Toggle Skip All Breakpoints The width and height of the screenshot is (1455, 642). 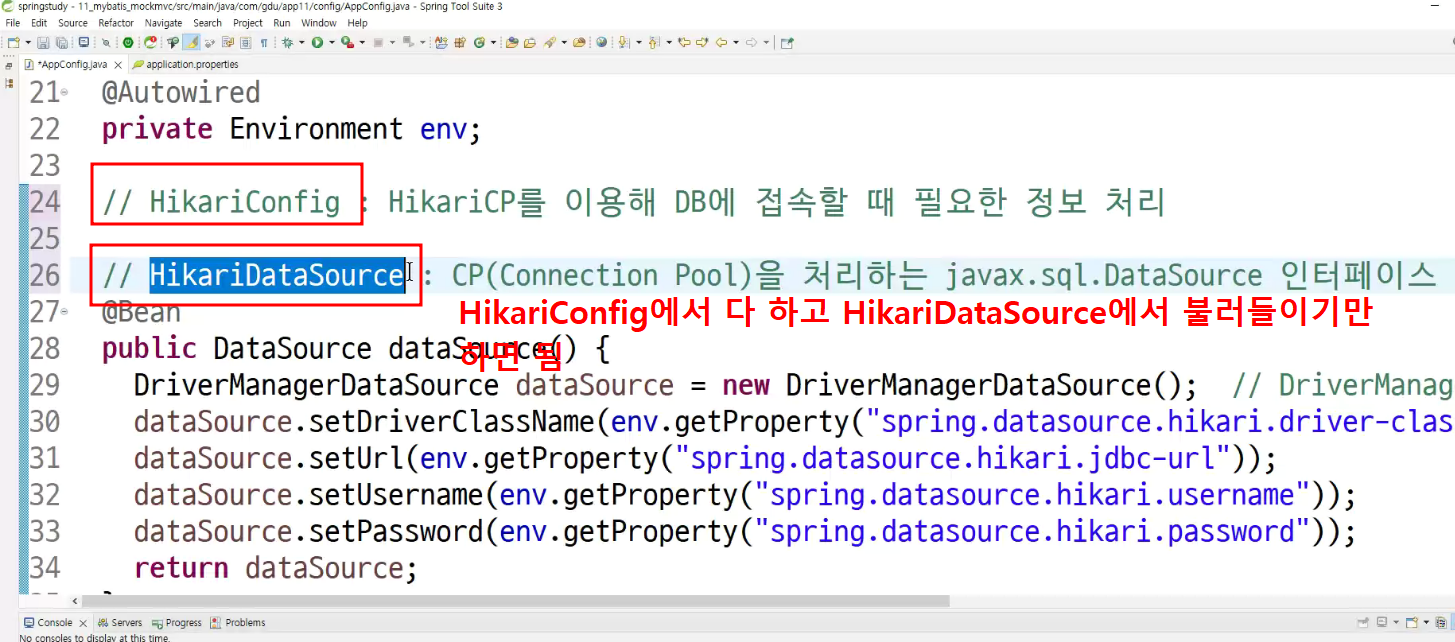coord(106,43)
